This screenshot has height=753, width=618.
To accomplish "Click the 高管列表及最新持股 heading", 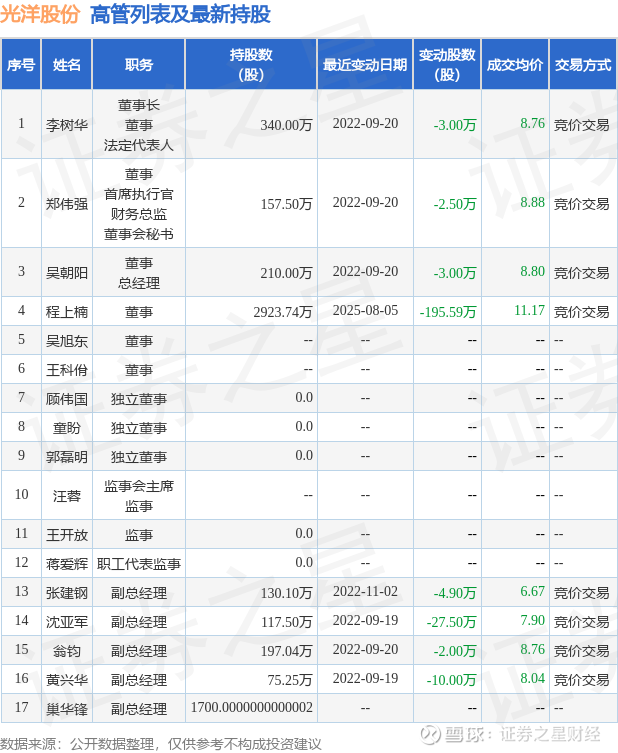I will (180, 14).
